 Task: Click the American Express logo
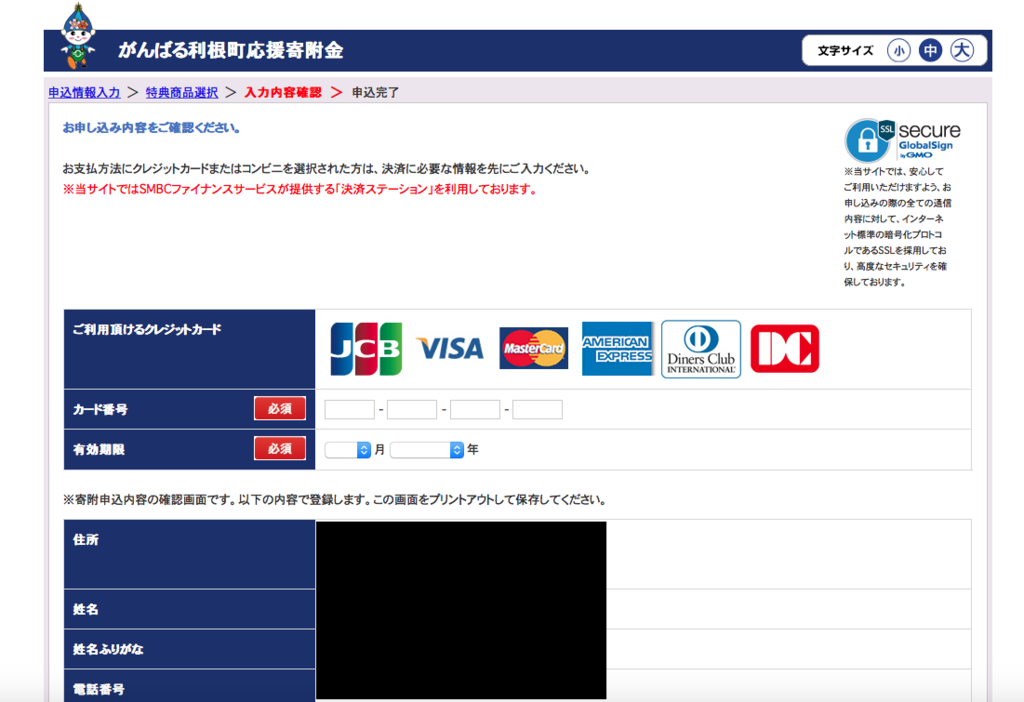(617, 349)
